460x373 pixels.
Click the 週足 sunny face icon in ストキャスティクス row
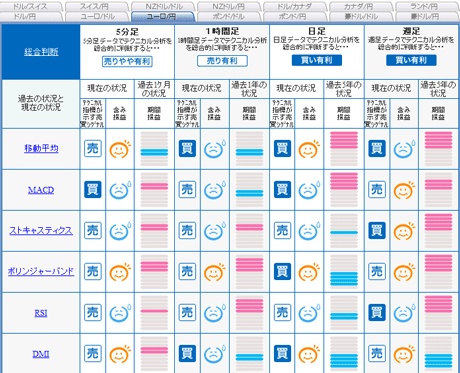point(404,231)
